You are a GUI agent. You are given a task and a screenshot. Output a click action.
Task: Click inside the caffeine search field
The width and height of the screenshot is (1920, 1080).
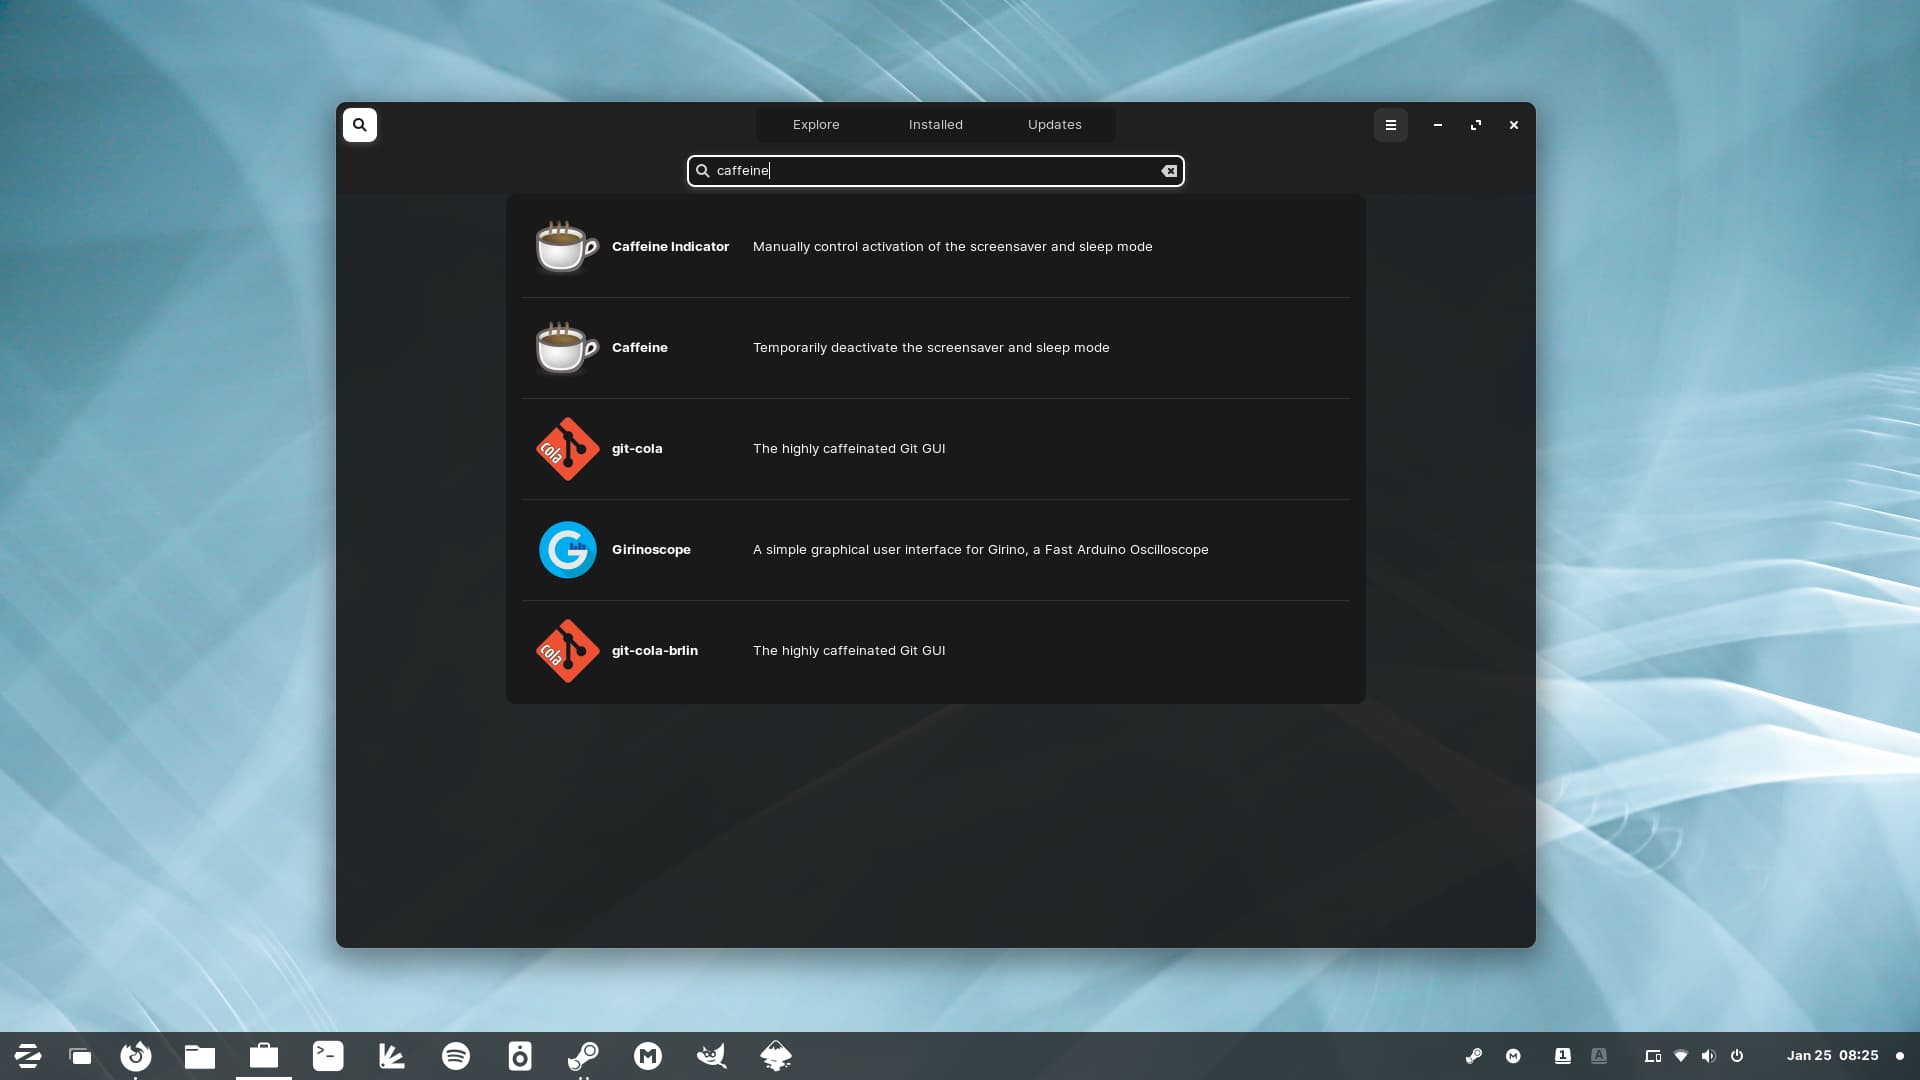tap(936, 171)
